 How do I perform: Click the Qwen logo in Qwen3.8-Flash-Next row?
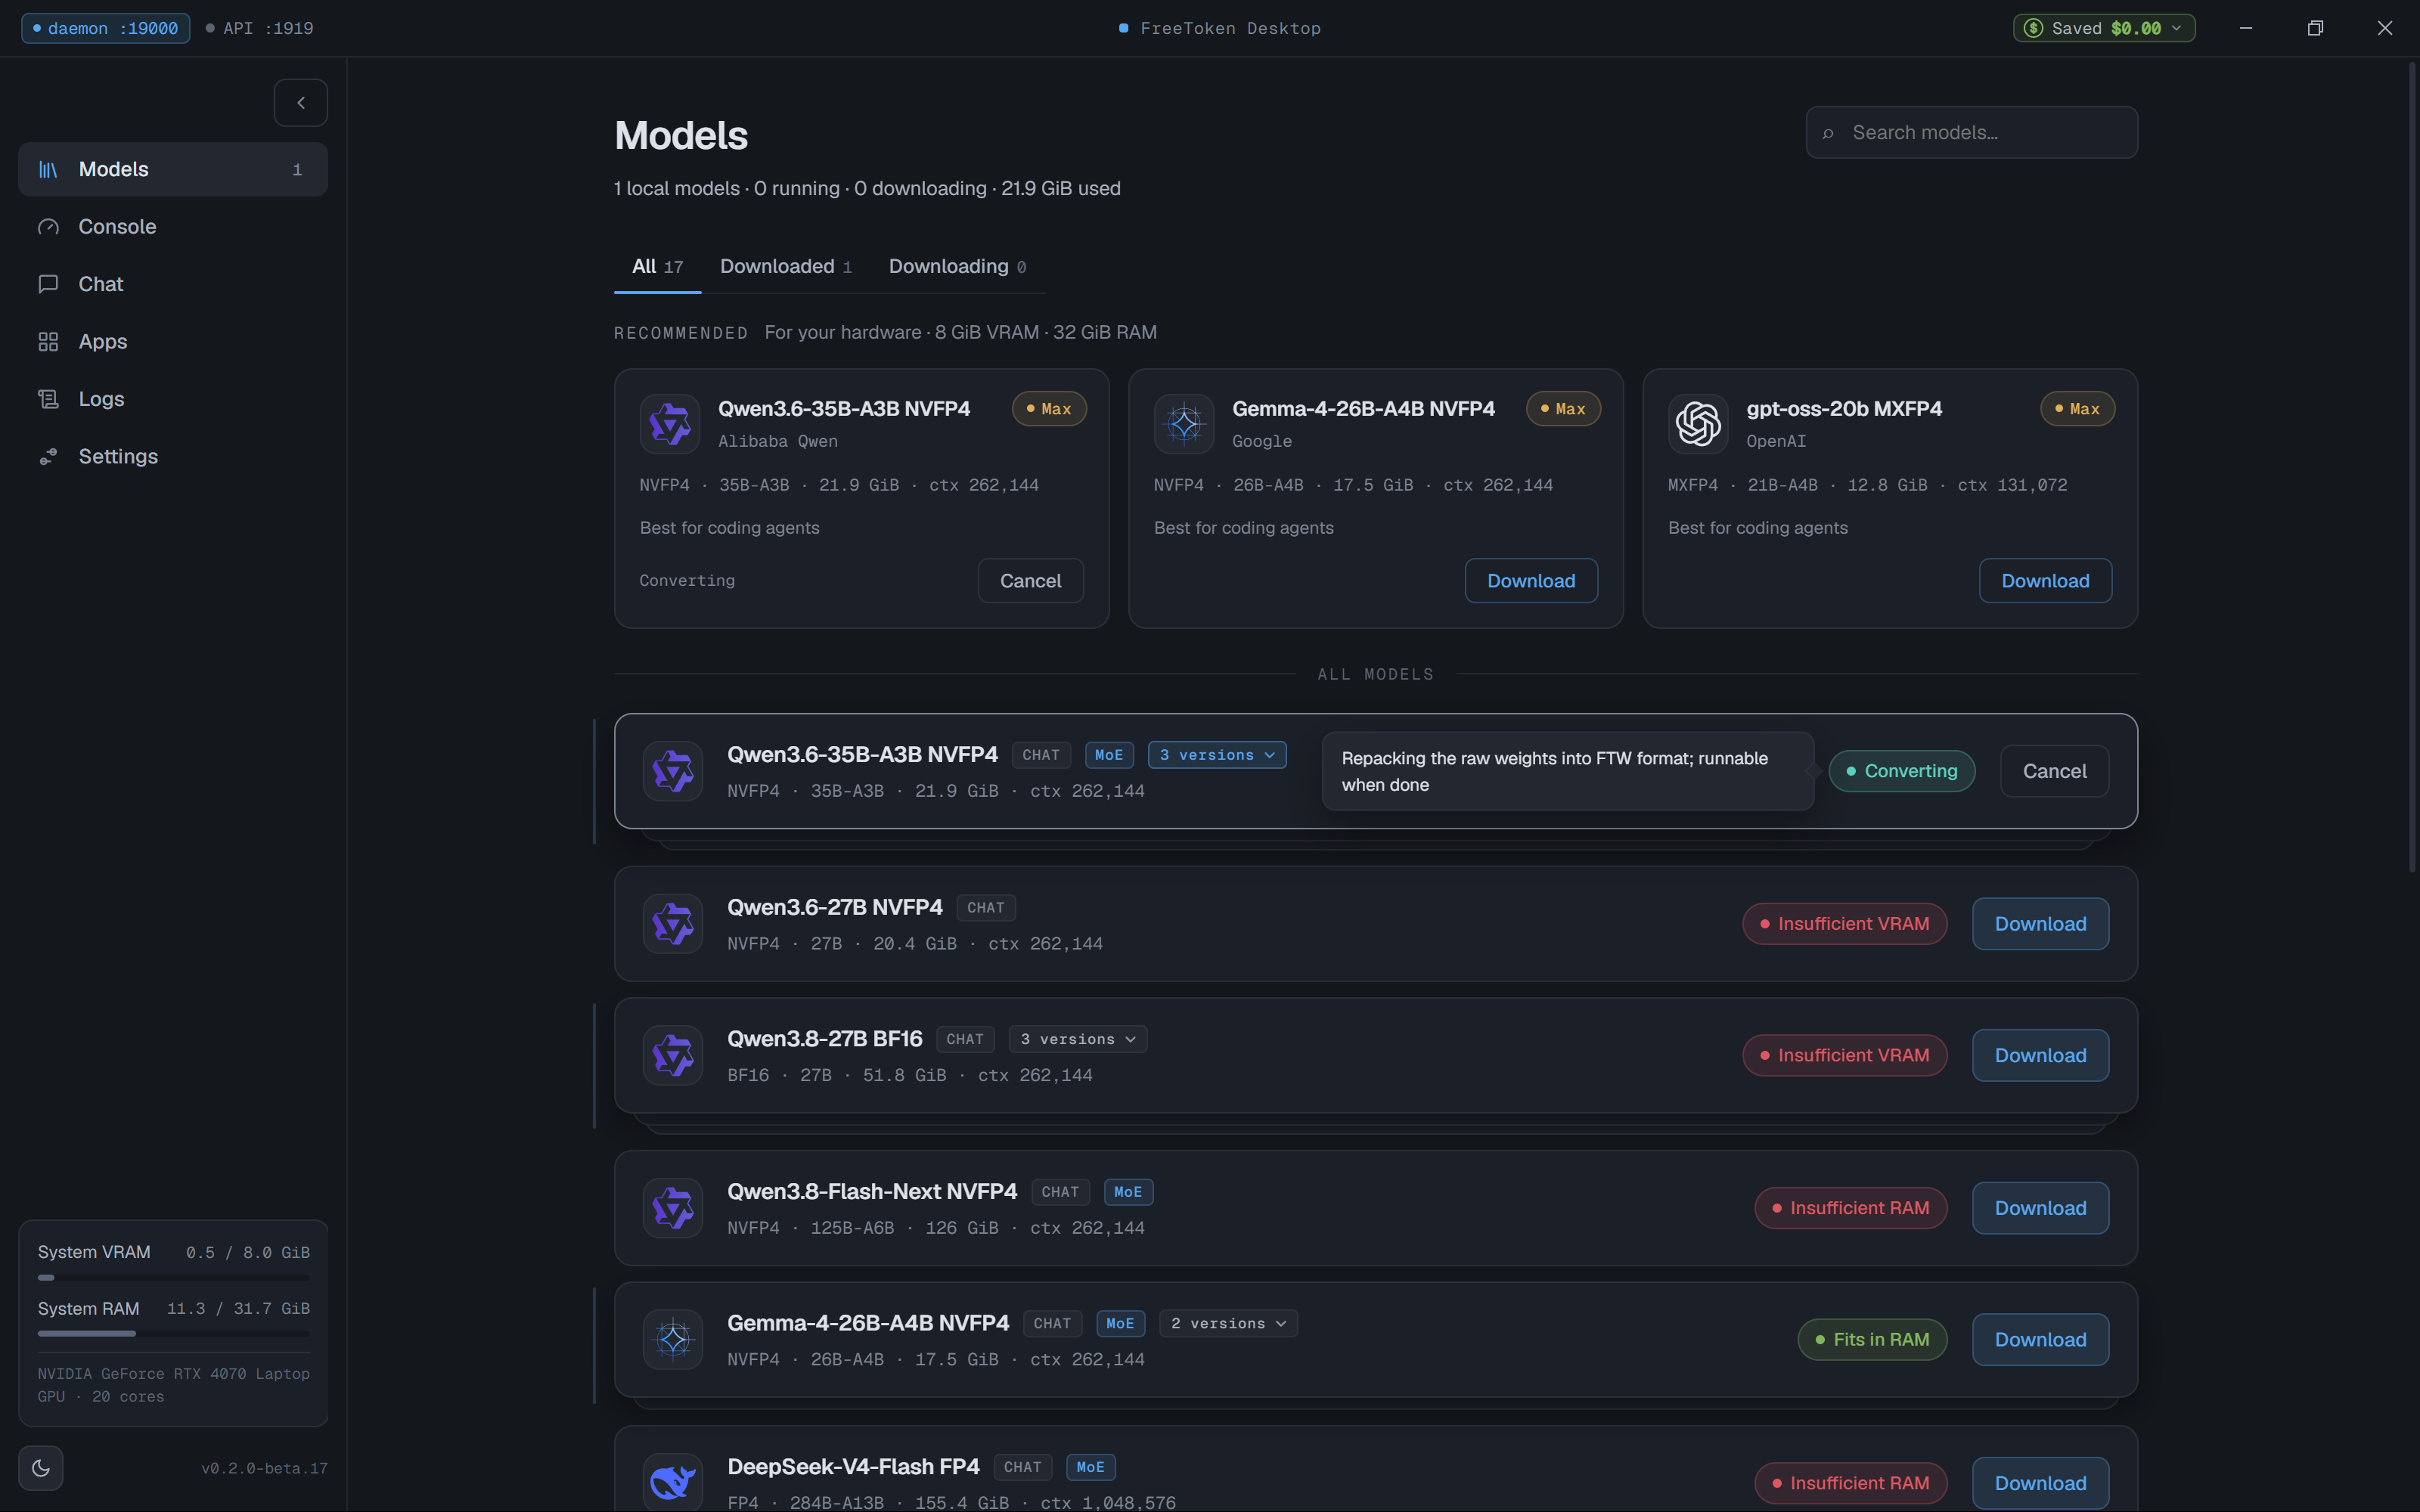[x=673, y=1208]
